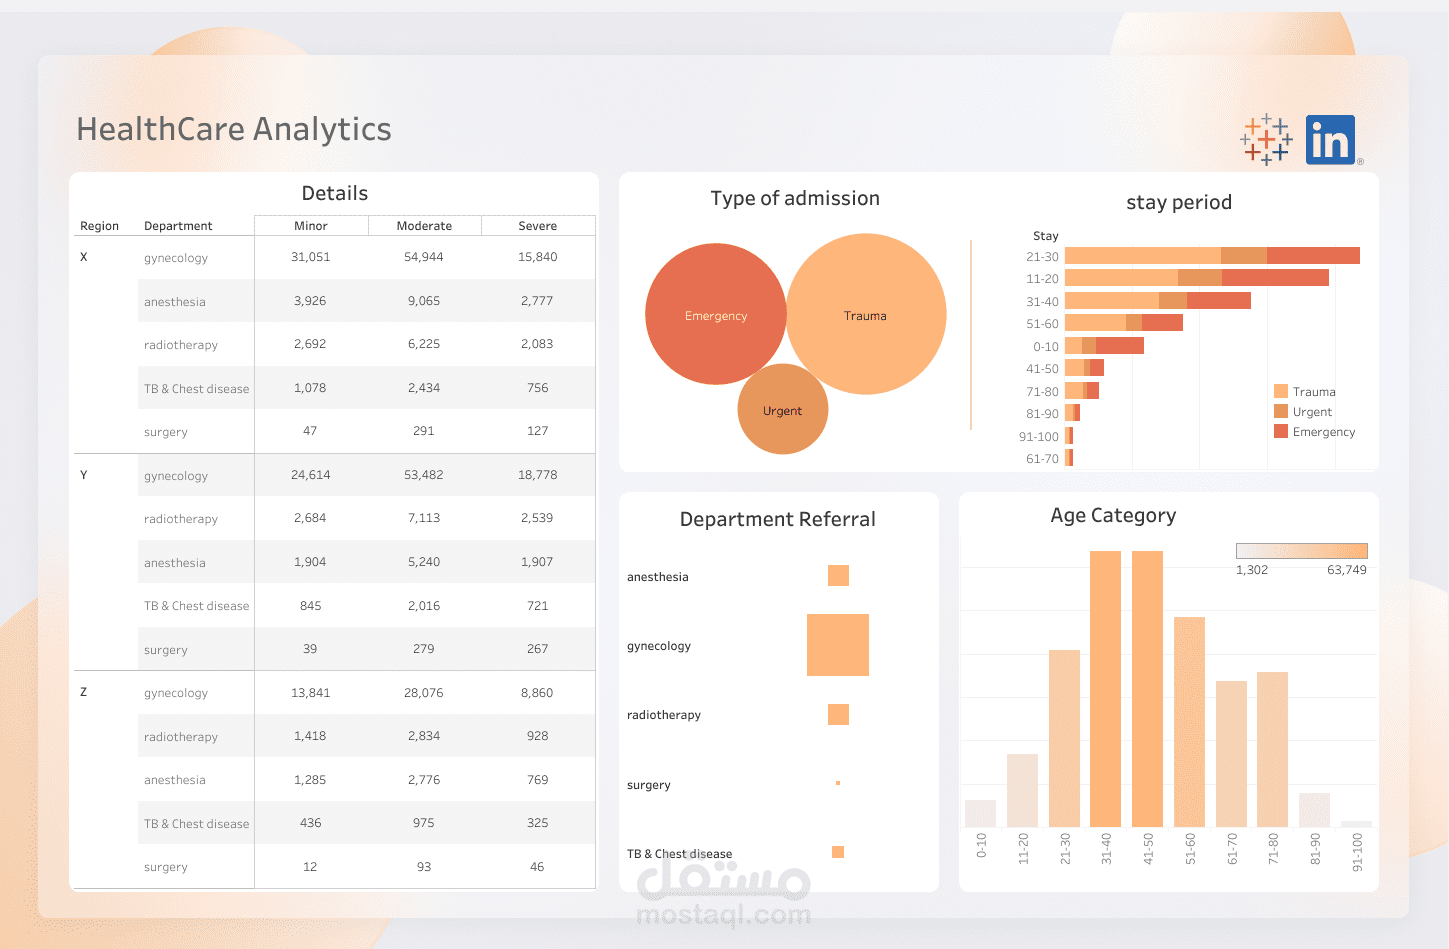Click the gynecology label in Department Referral
1449x949 pixels.
(659, 646)
